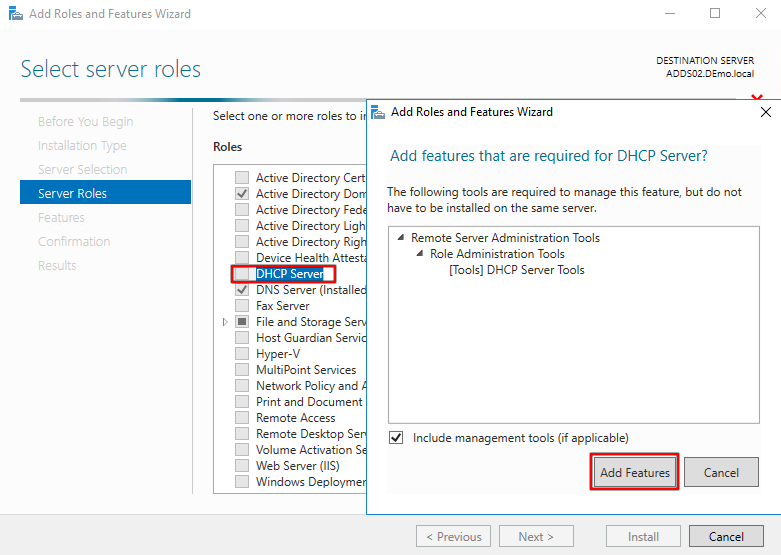Select Role Administration Tools label
781x555 pixels.
click(x=497, y=254)
